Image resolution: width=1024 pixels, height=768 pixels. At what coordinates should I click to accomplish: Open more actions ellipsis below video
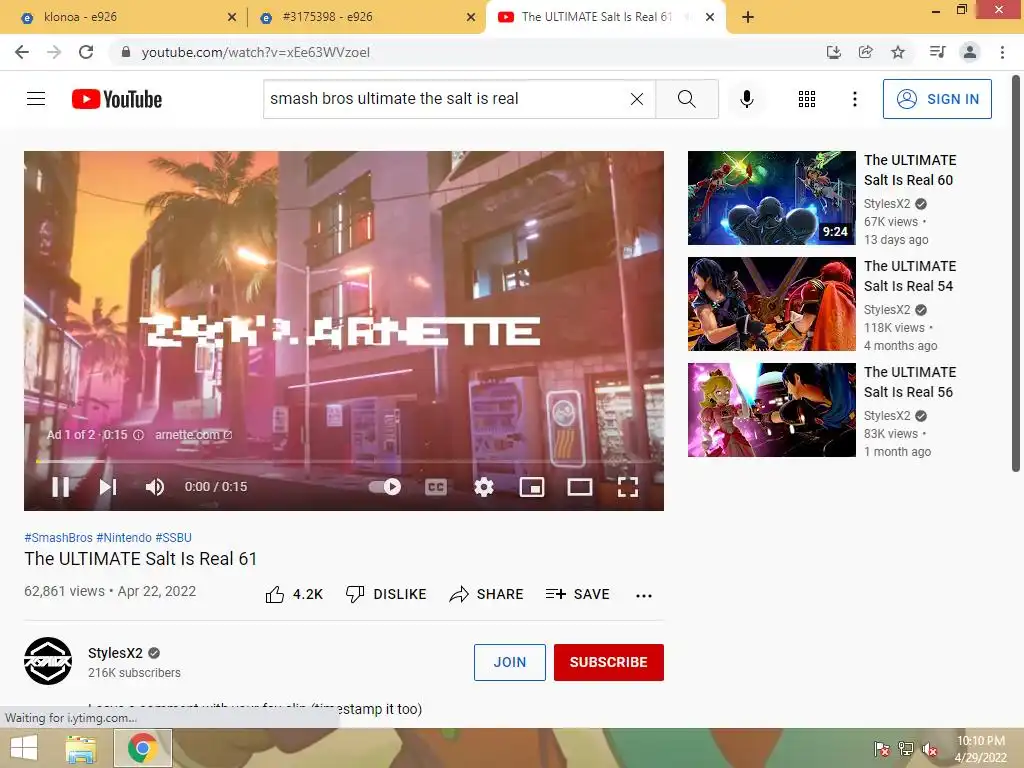[x=644, y=595]
